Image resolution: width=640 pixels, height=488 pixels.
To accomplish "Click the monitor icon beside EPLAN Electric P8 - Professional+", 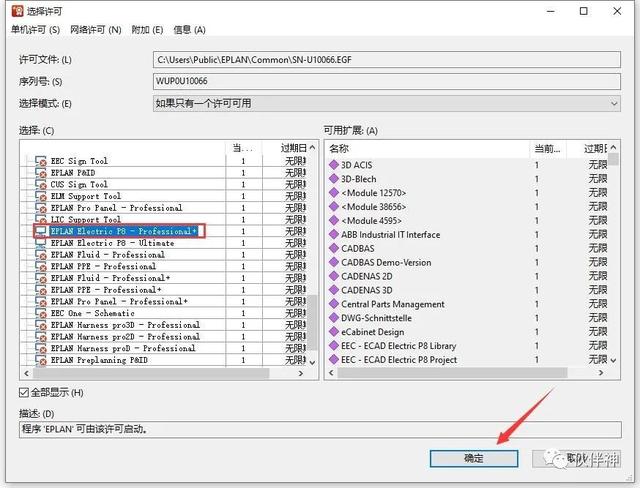I will click(x=41, y=231).
